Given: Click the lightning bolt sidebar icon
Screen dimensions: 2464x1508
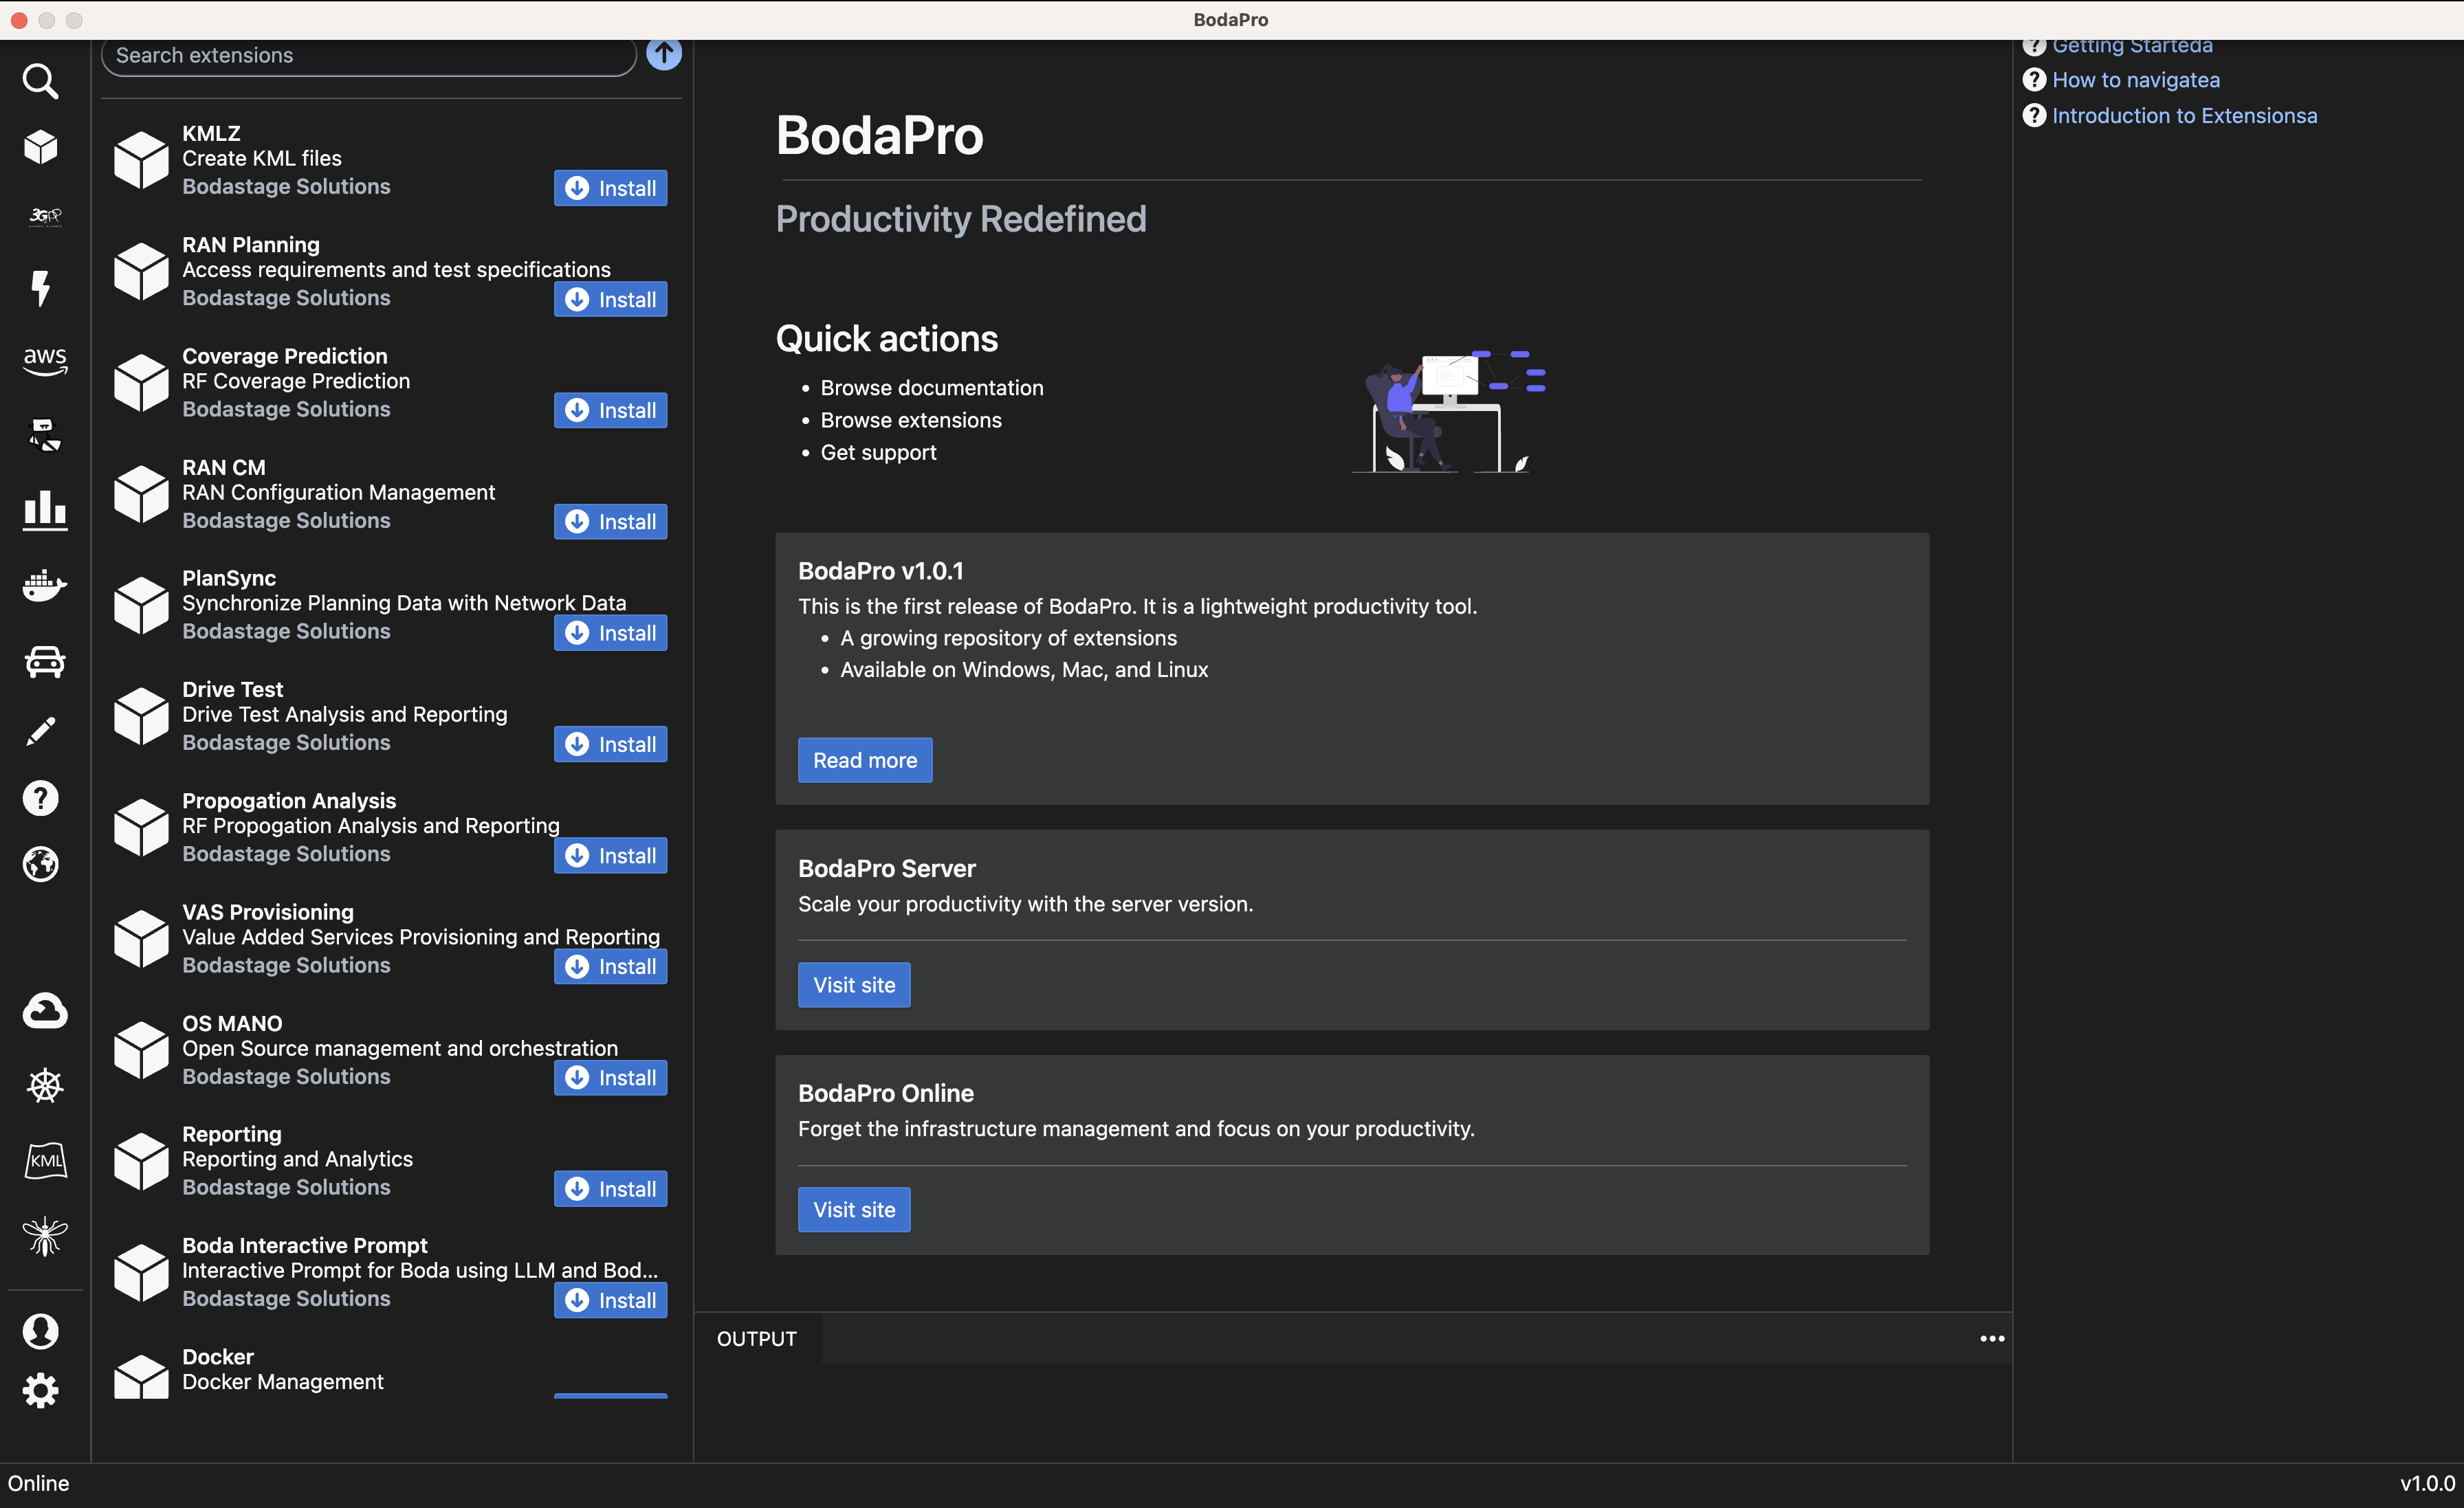Looking at the screenshot, I should 41,288.
